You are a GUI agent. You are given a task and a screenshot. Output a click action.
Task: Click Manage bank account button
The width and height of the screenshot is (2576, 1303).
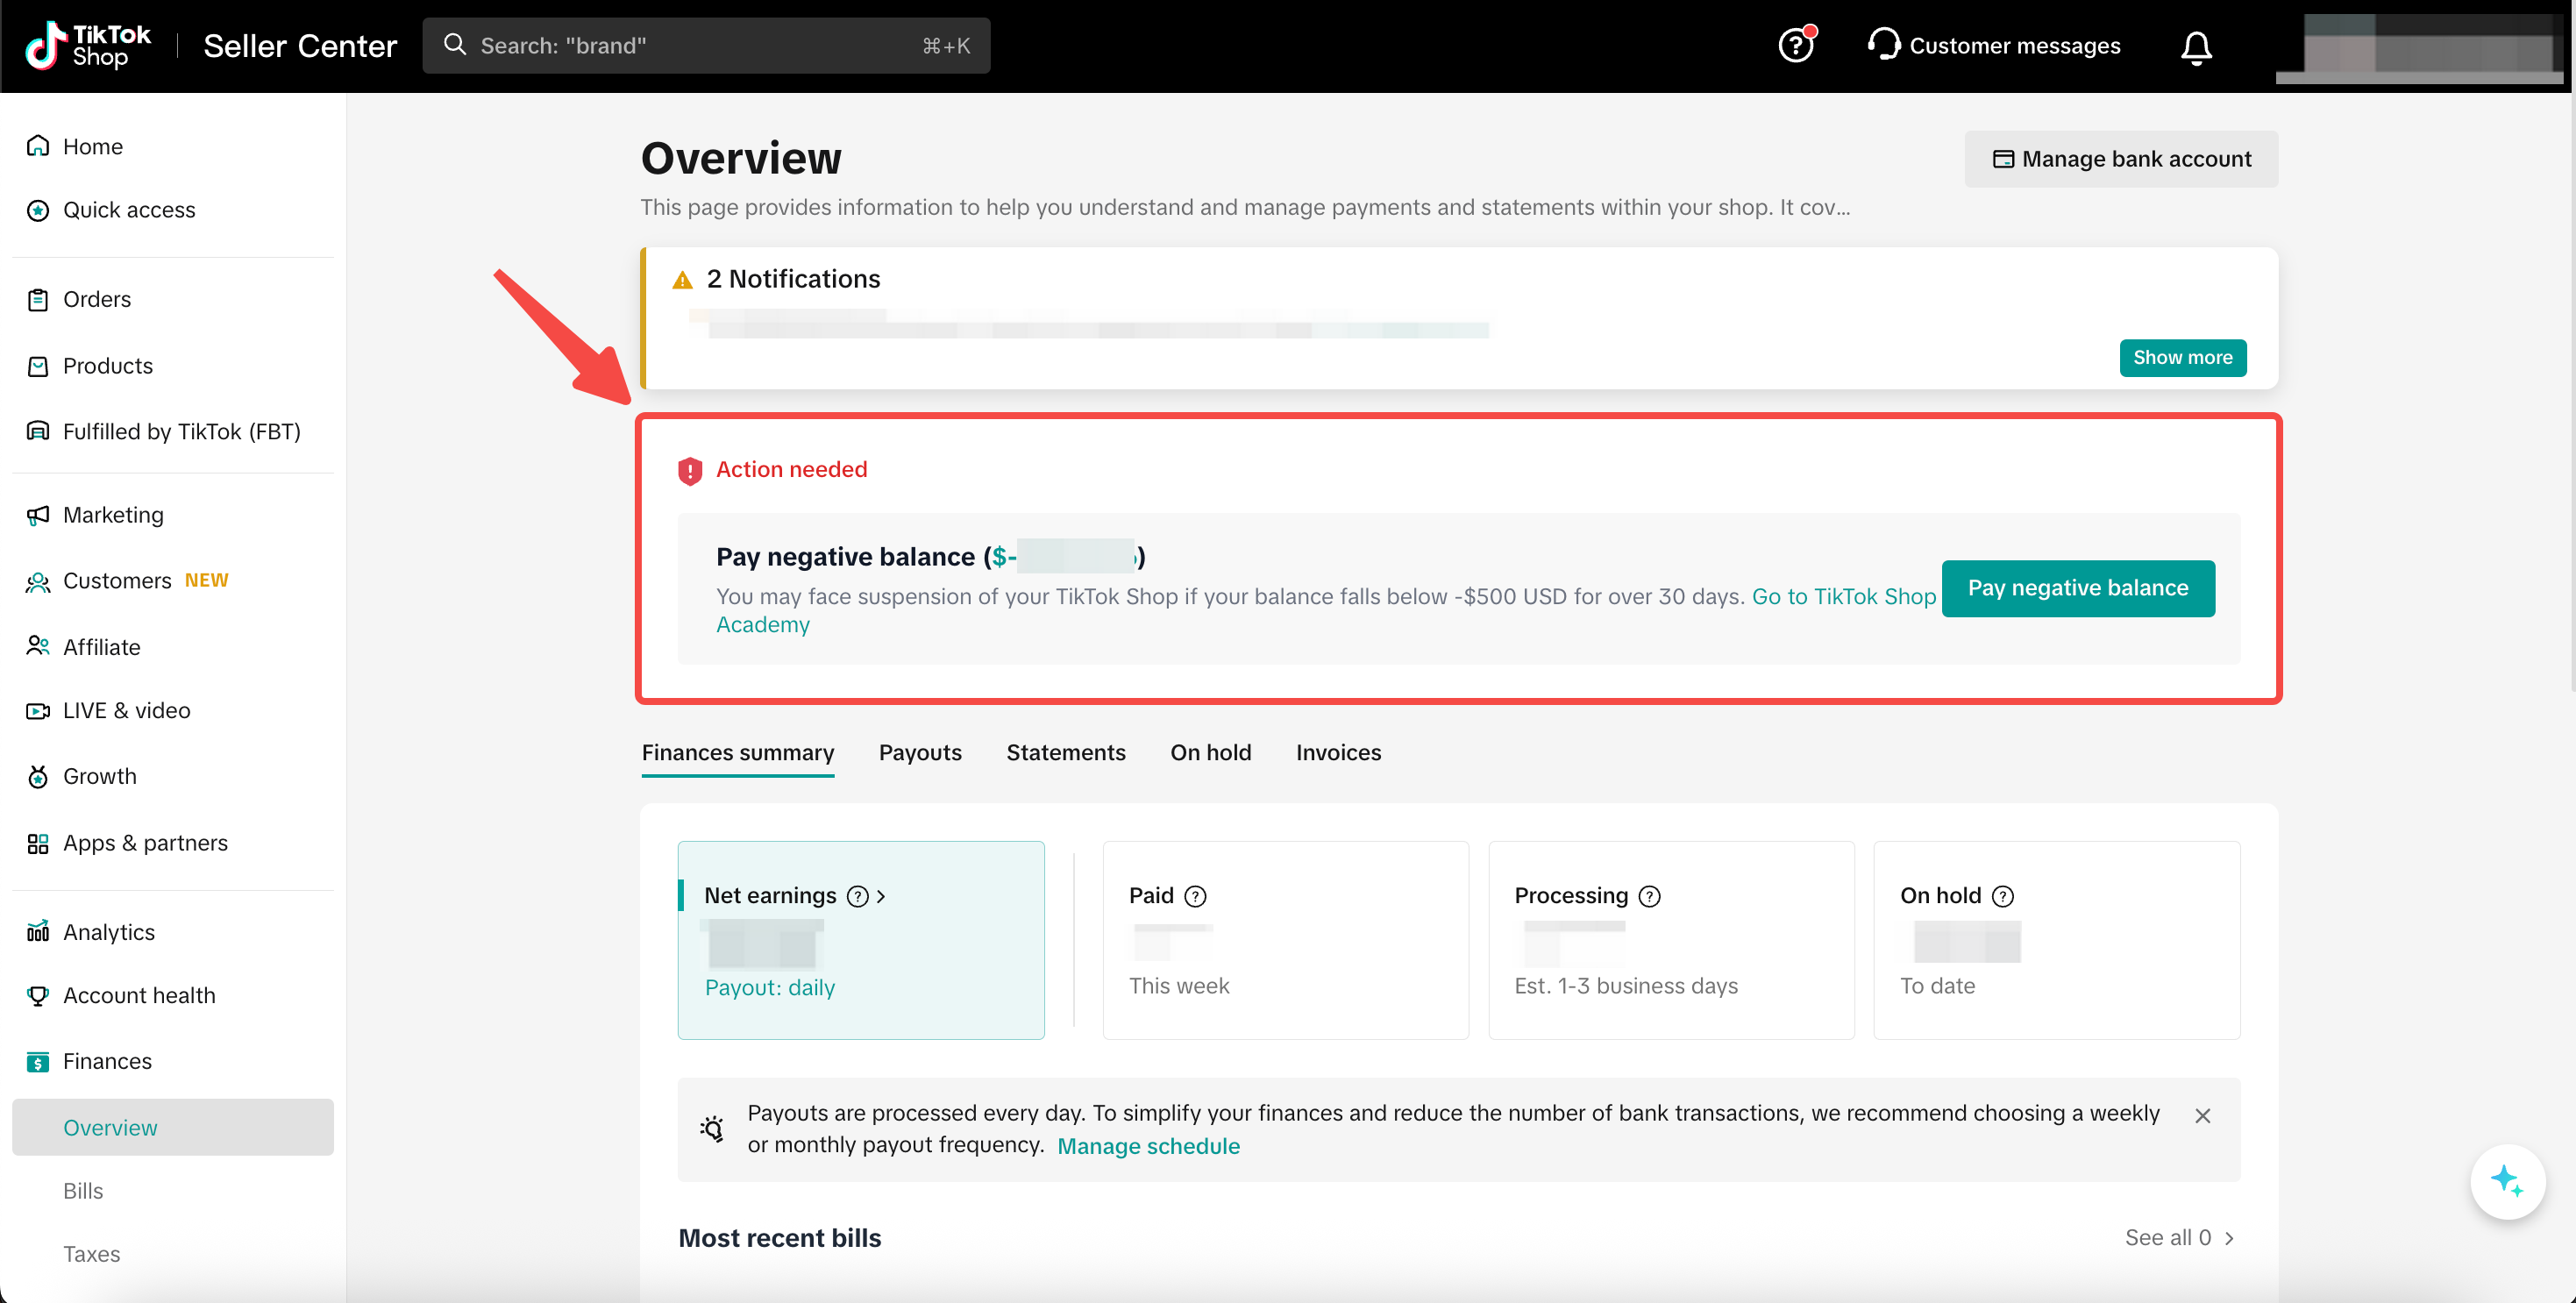(x=2121, y=159)
